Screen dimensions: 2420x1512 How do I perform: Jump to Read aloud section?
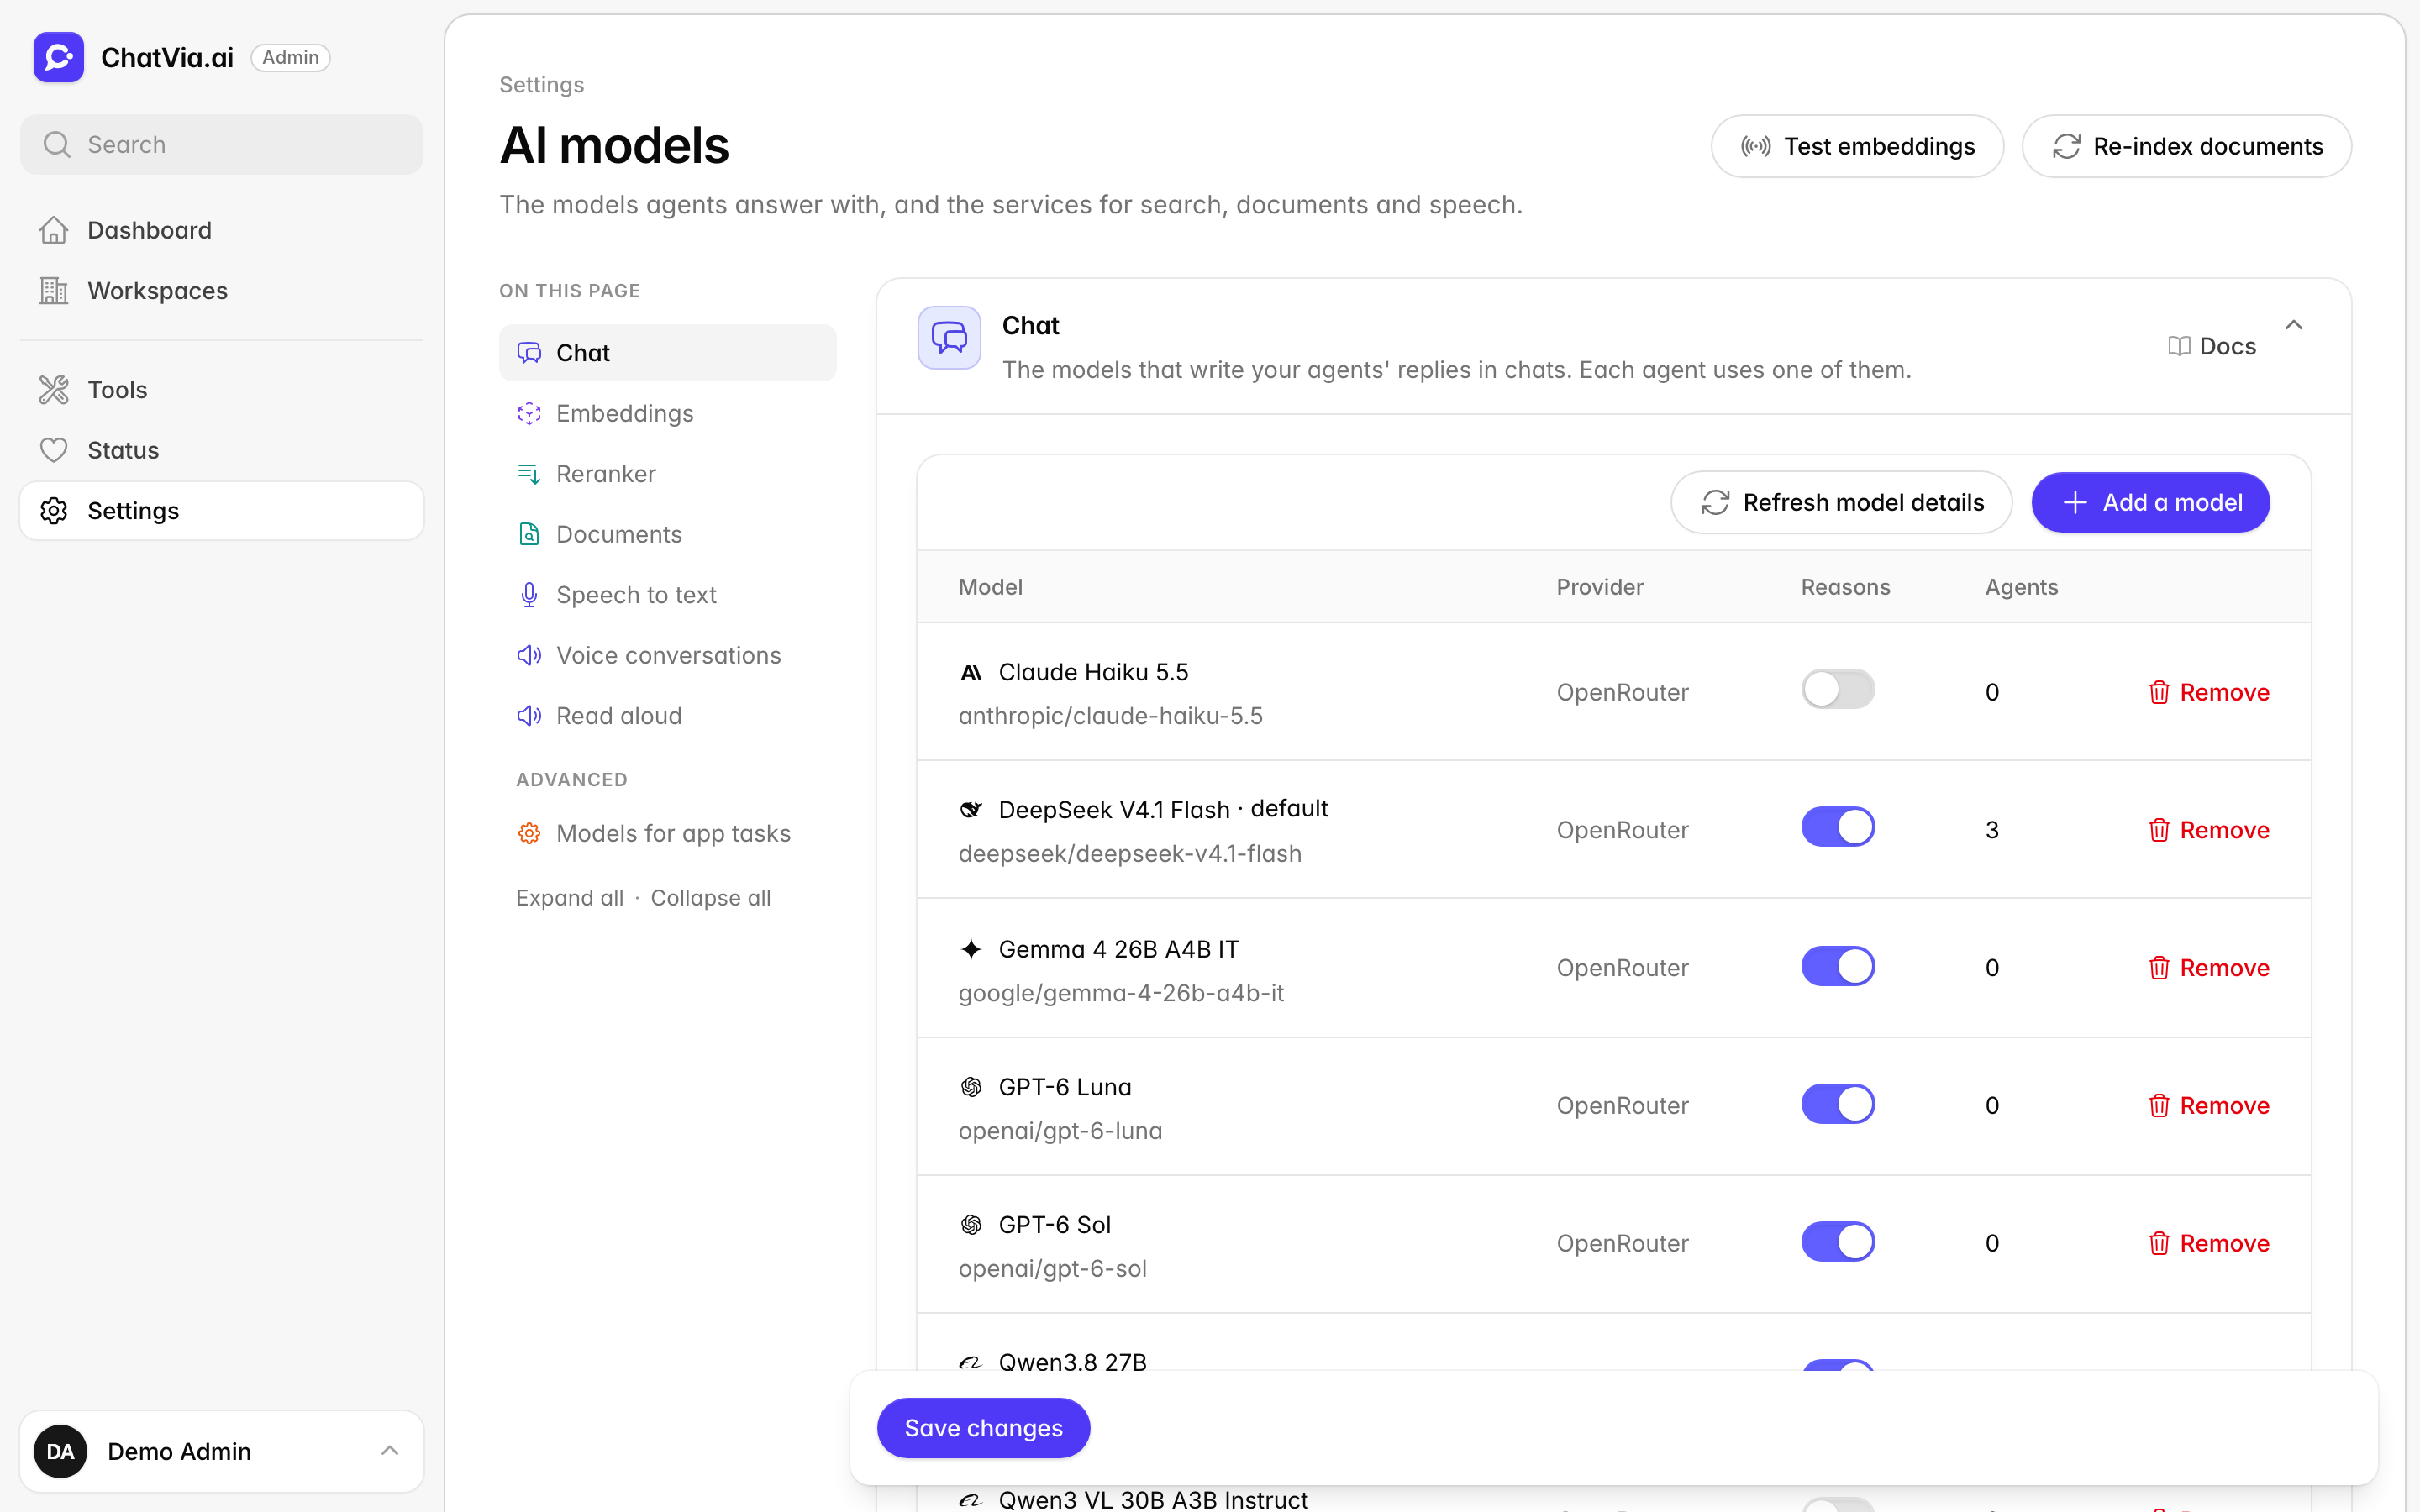point(668,716)
